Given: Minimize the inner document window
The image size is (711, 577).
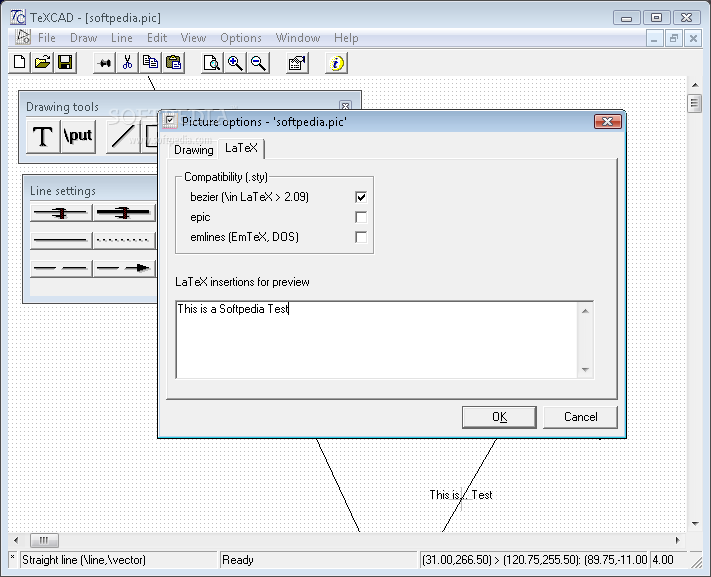Looking at the screenshot, I should 654,39.
